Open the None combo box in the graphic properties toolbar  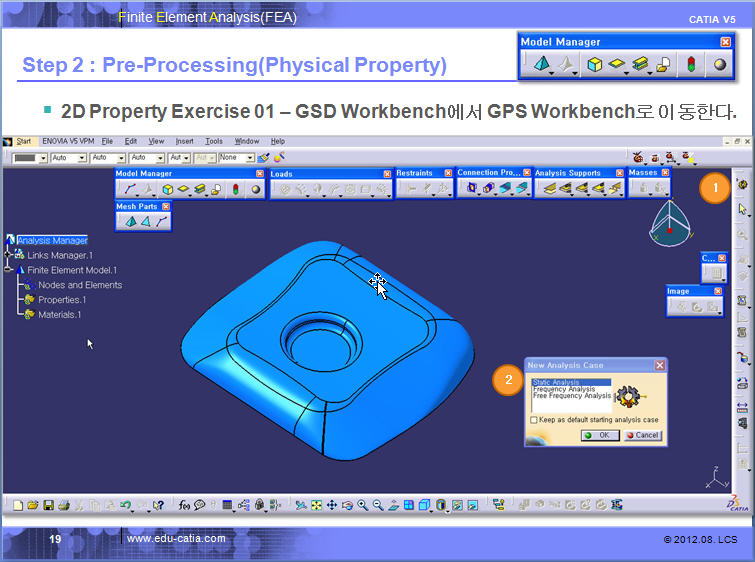[x=236, y=157]
